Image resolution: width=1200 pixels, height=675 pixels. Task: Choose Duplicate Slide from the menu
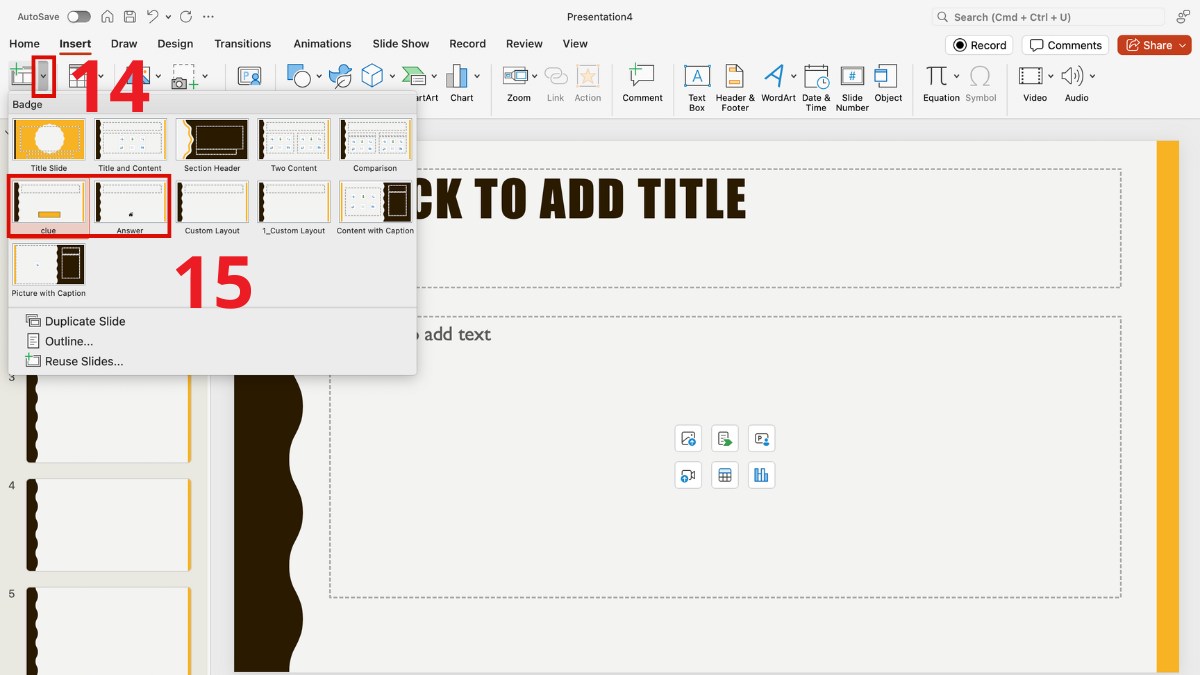(x=85, y=321)
